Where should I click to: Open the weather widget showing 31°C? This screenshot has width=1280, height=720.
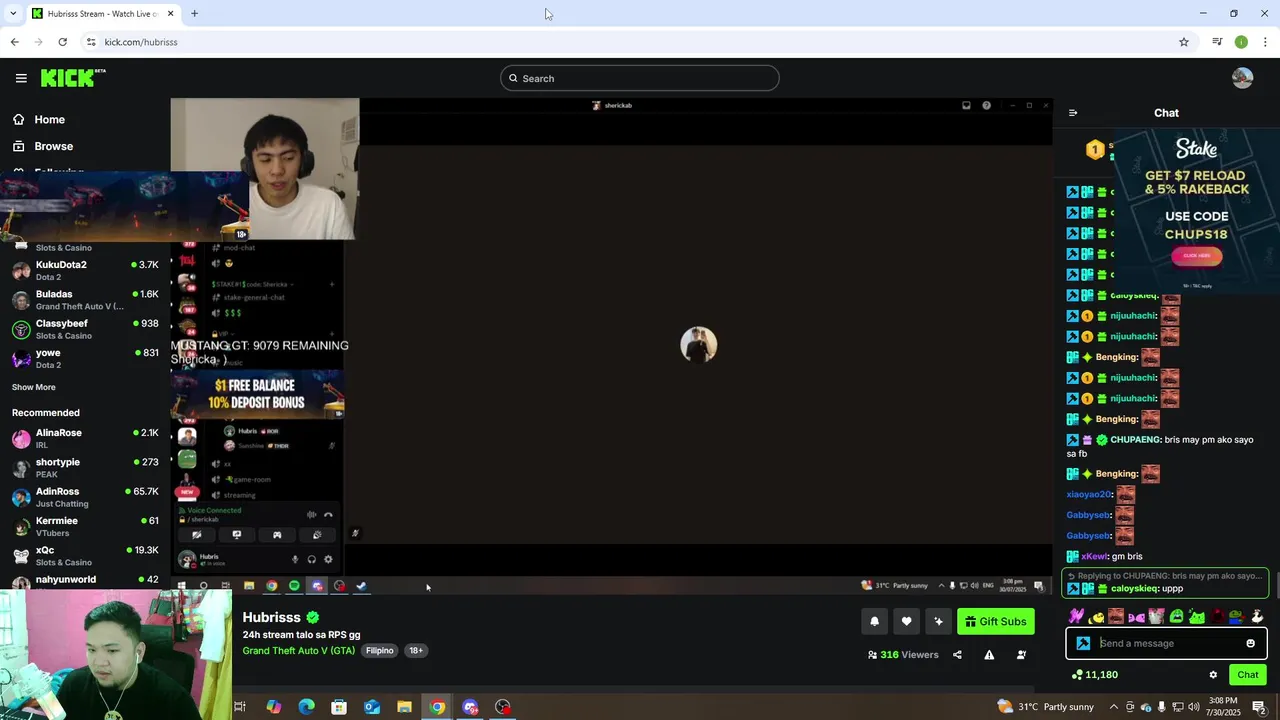pyautogui.click(x=1045, y=707)
